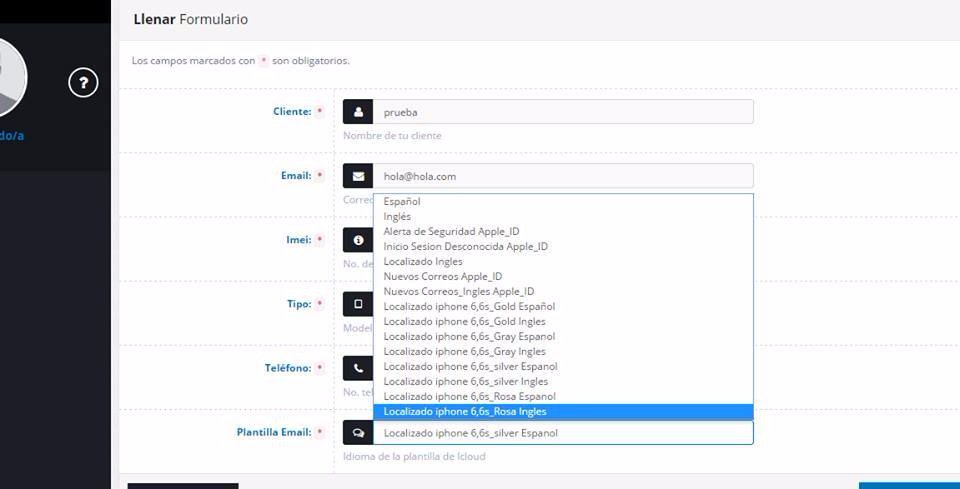Click the Nombre de tu cliente hint

392,136
